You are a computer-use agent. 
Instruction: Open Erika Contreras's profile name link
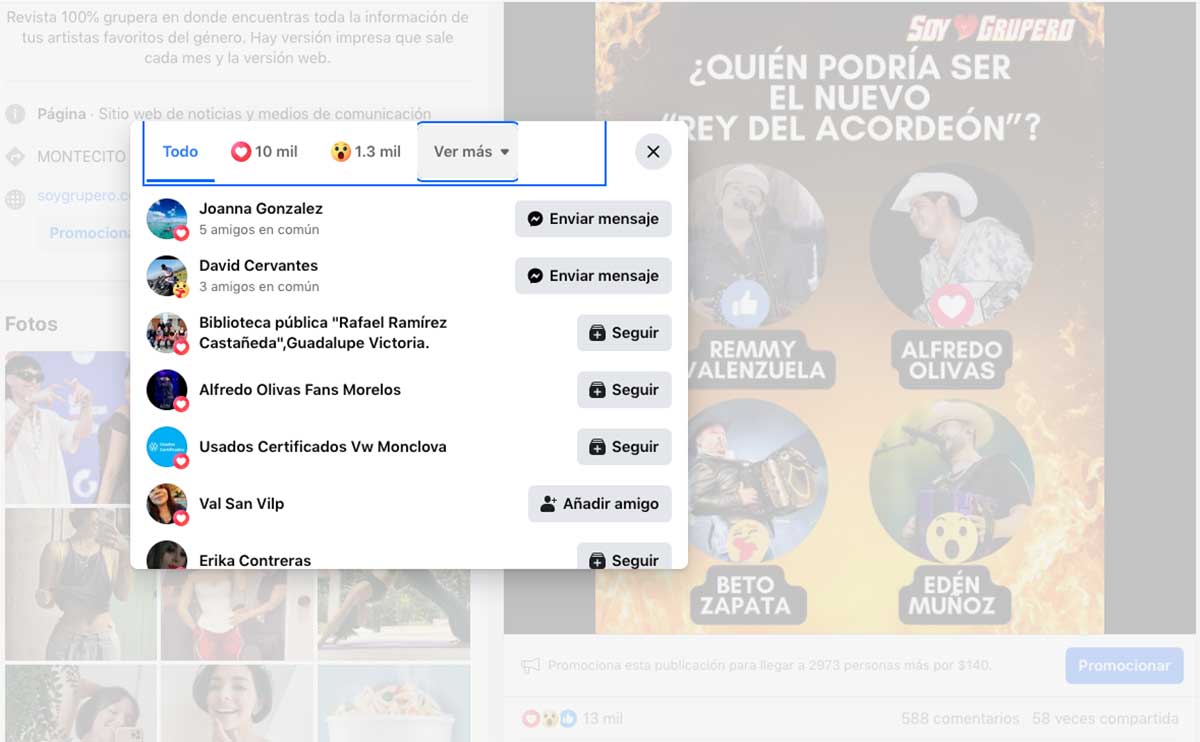[255, 561]
